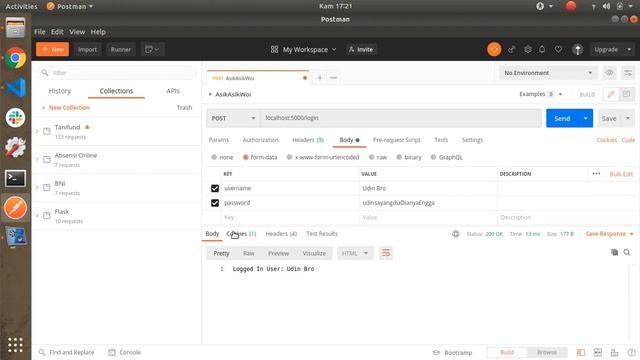This screenshot has width=640, height=360.
Task: Open Find and Replace
Action: point(67,352)
